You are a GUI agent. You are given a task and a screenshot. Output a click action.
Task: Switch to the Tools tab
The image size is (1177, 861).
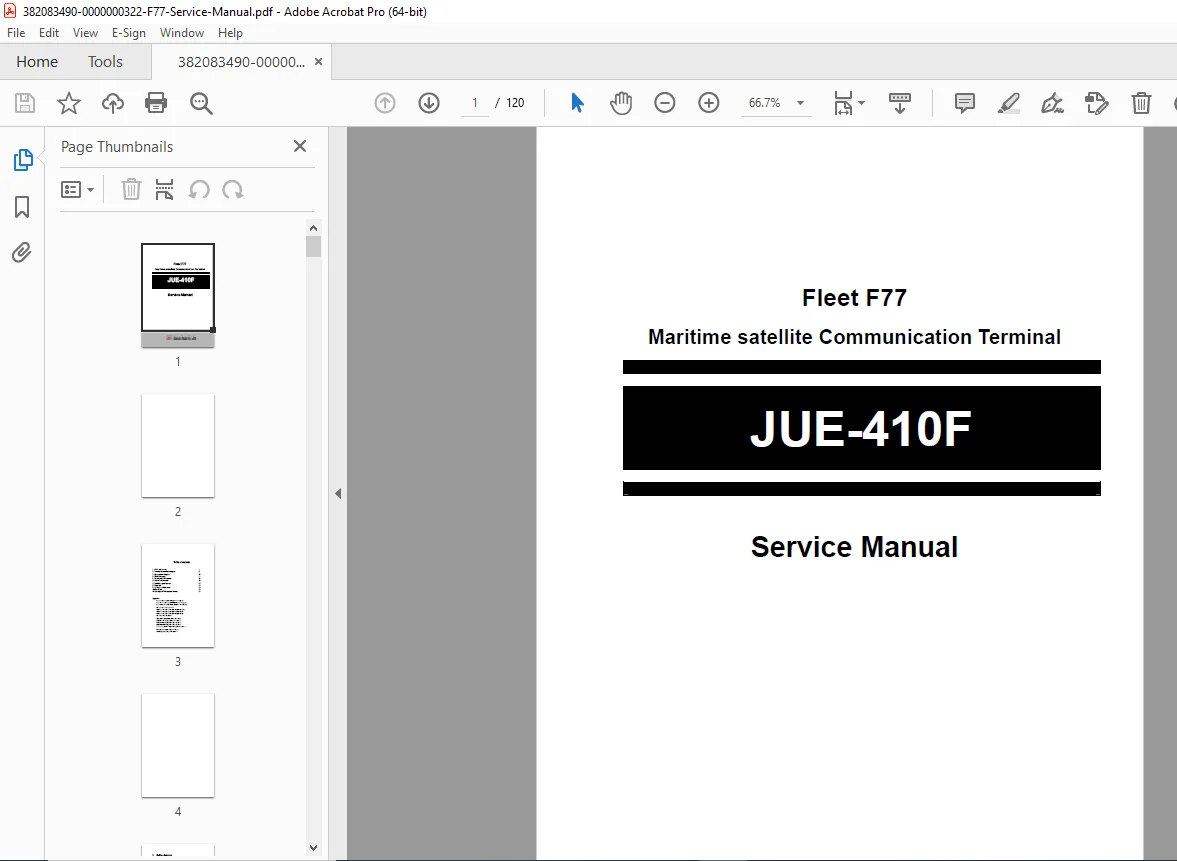click(x=105, y=62)
